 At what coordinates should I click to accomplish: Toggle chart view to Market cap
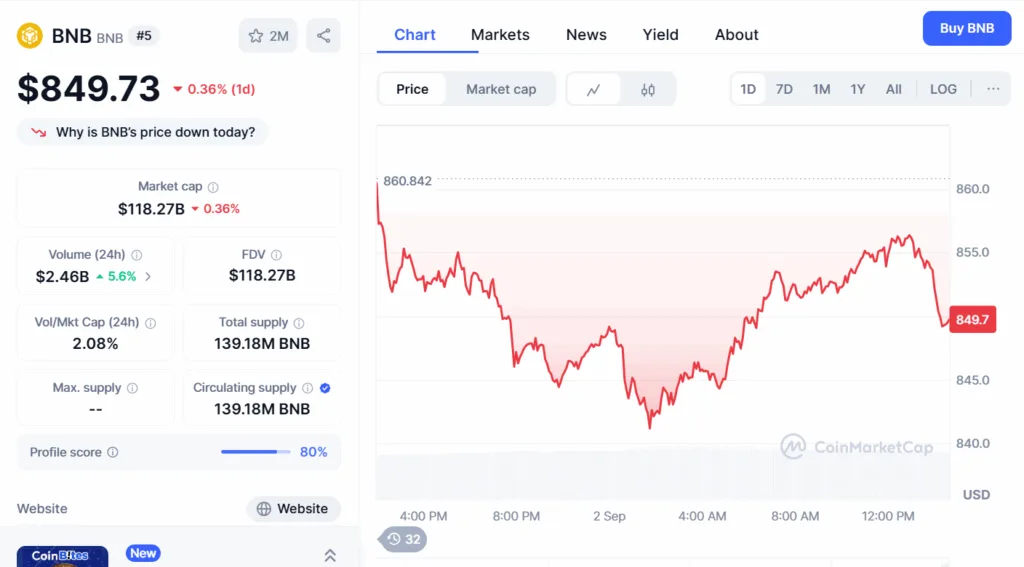(x=501, y=89)
